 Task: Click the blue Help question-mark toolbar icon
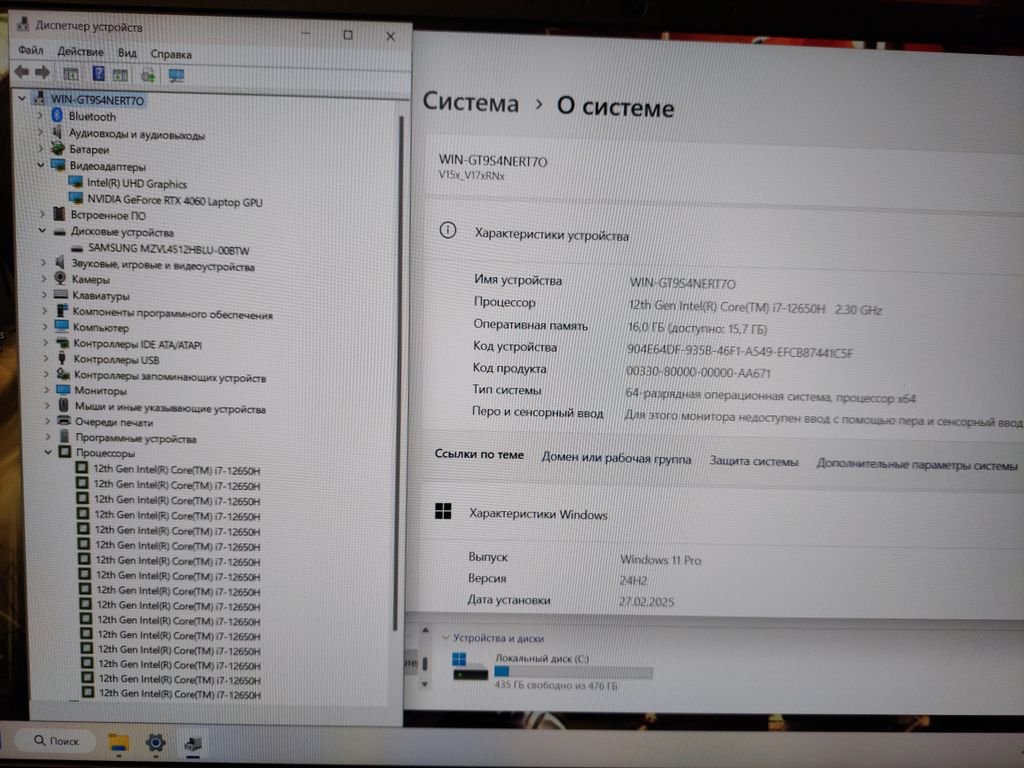click(x=98, y=74)
